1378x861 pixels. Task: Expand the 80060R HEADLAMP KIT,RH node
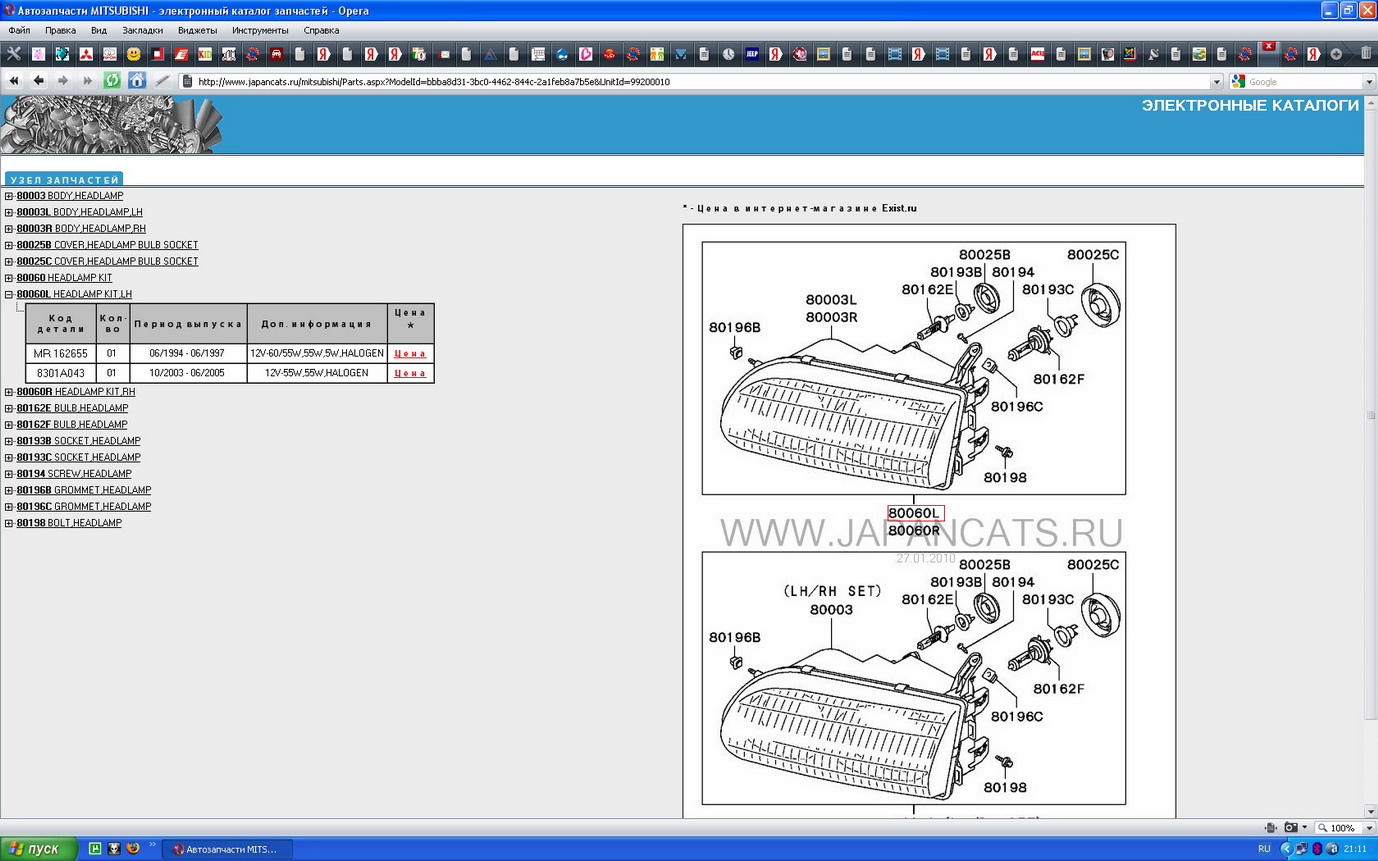point(9,392)
